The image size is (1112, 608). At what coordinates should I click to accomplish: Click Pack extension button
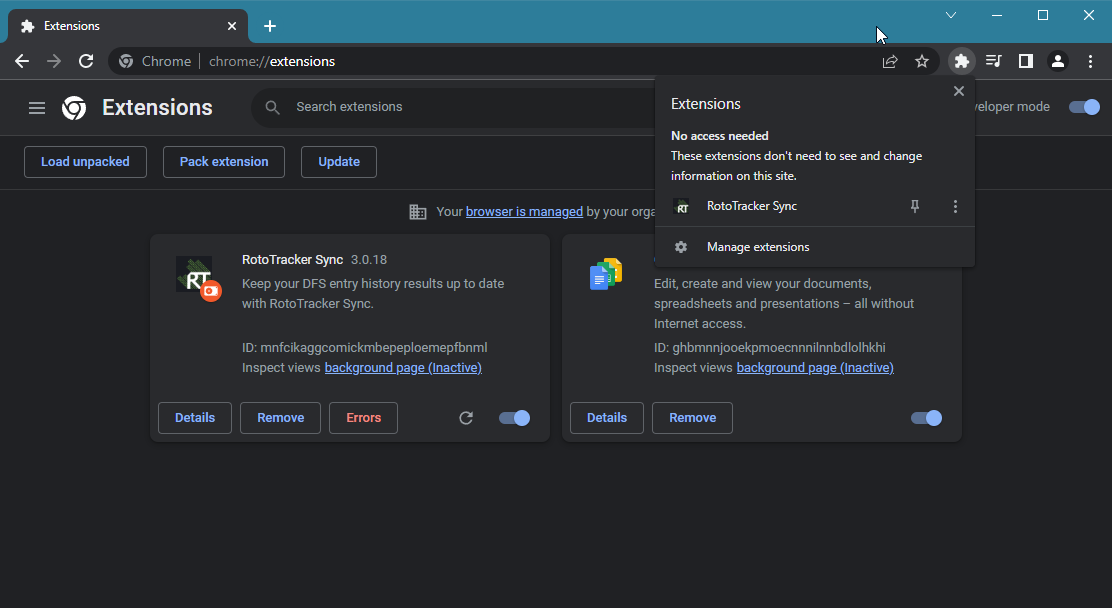click(x=224, y=162)
